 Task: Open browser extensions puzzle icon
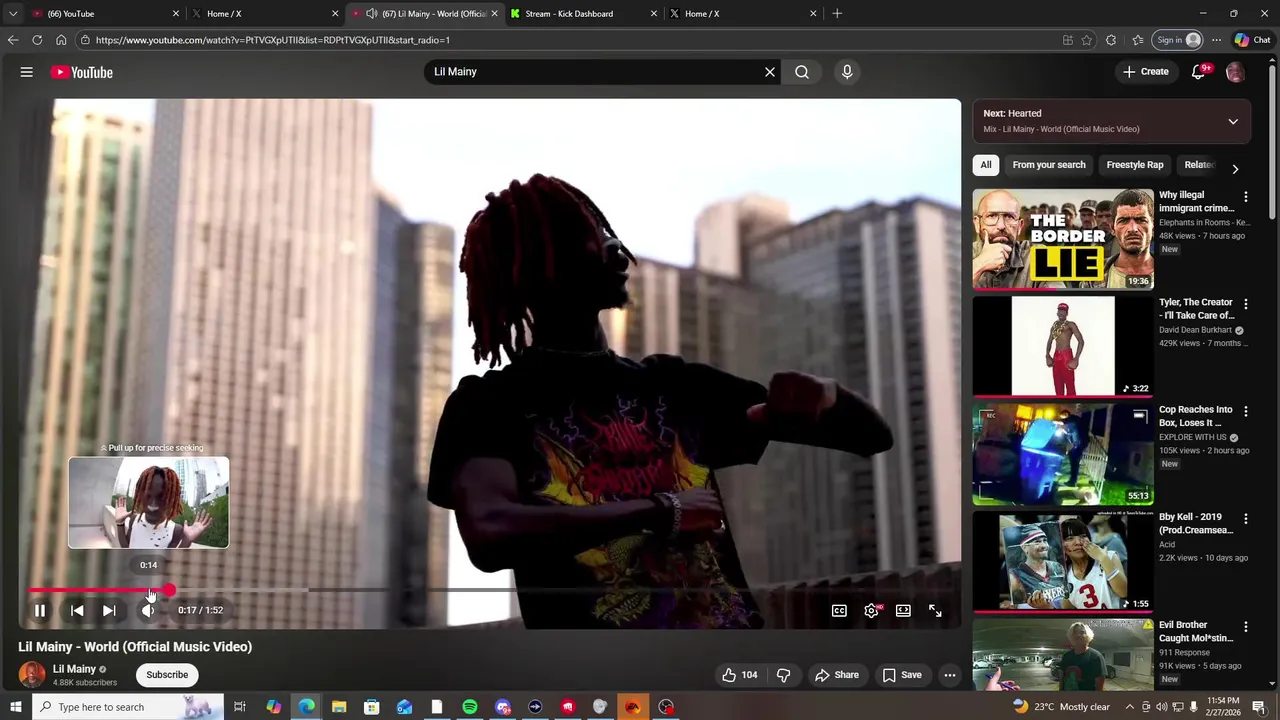pos(1111,40)
